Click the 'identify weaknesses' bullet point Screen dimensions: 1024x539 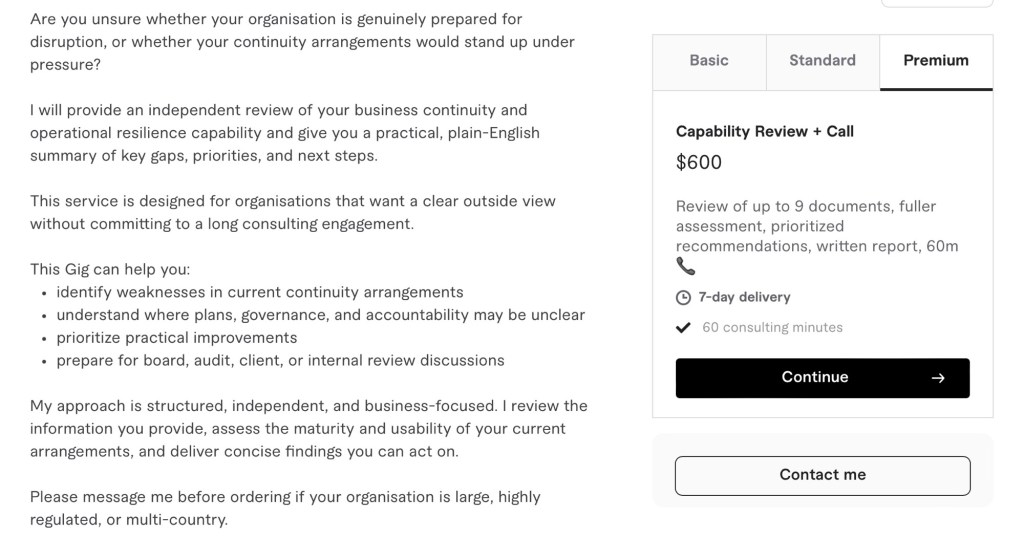(x=259, y=292)
